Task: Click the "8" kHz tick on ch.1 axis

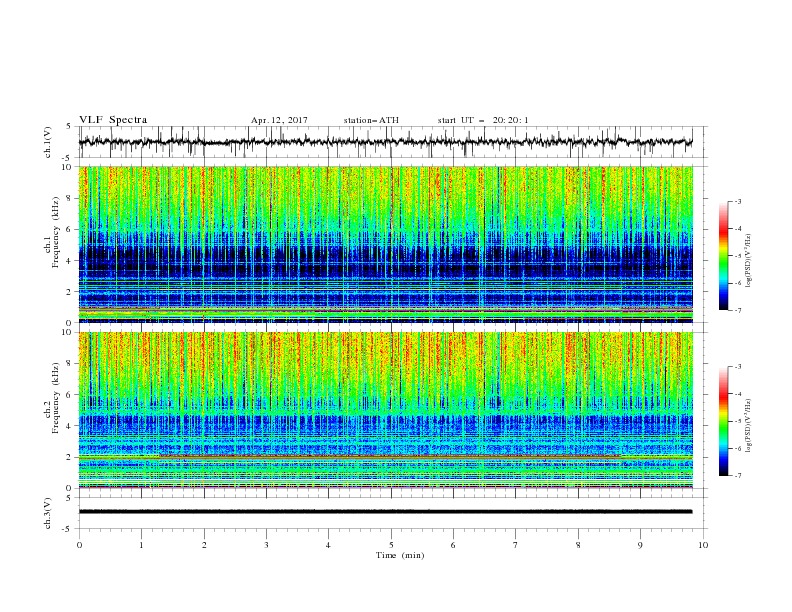Action: coord(70,198)
